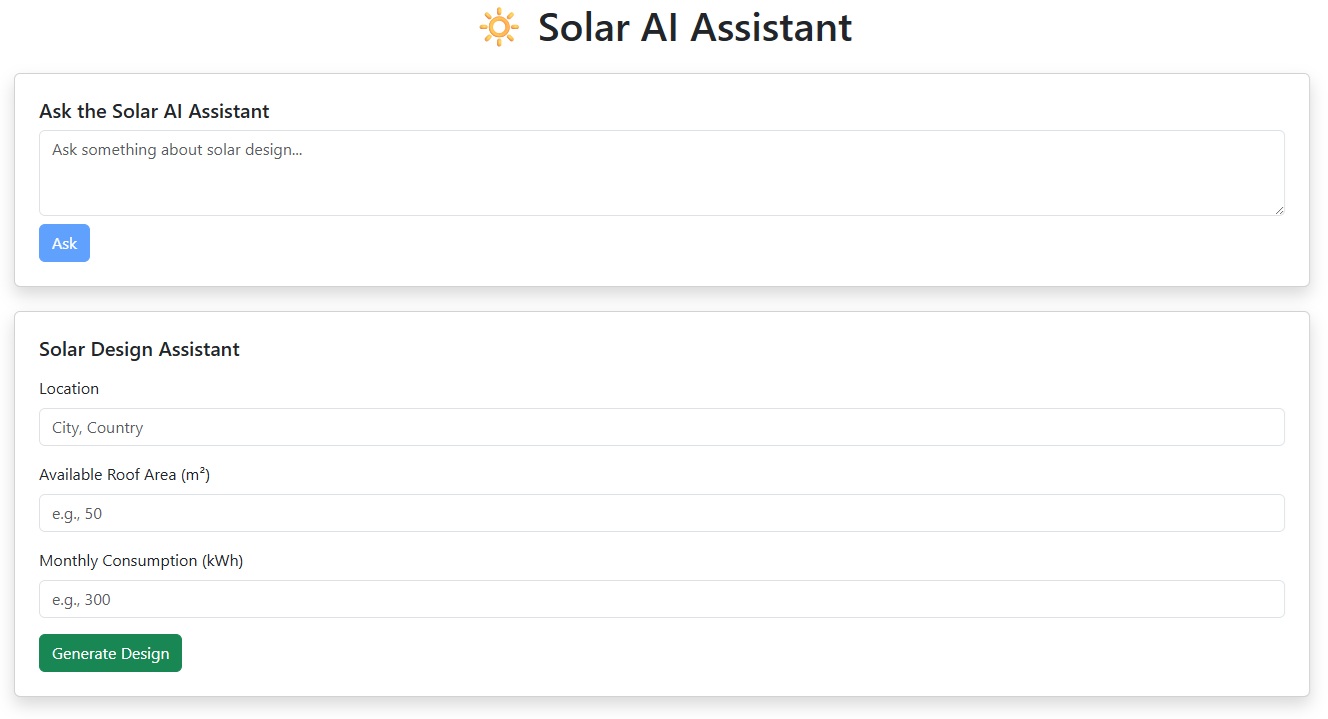Click the 'Solar Design Assistant' heading
The image size is (1328, 719).
pyautogui.click(x=139, y=349)
